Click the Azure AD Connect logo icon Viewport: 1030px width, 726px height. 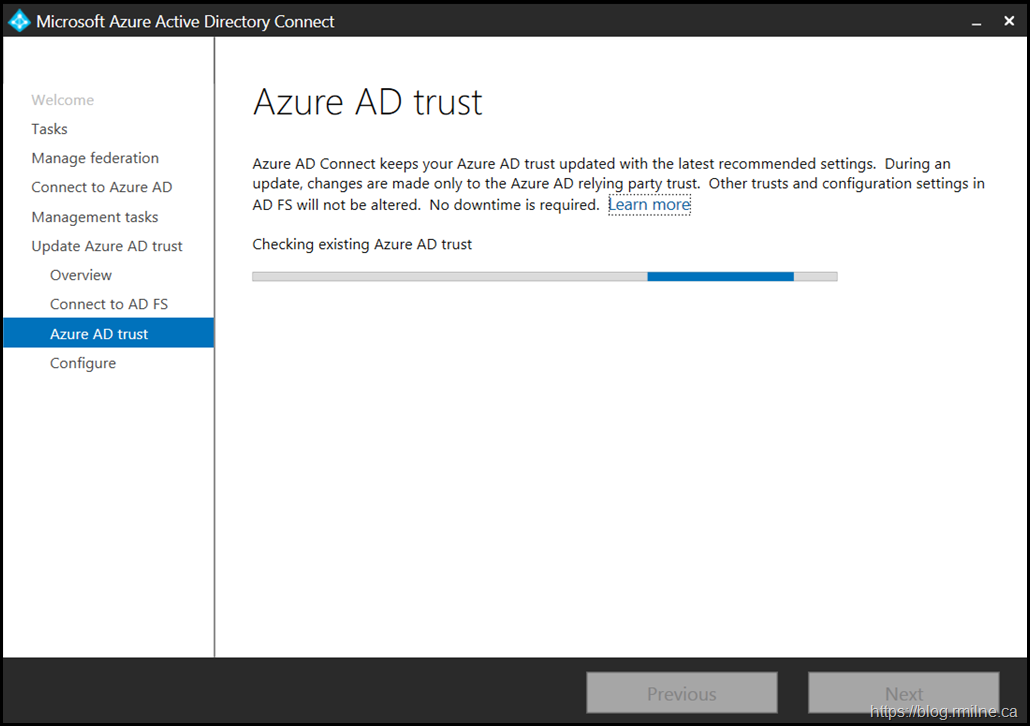tap(19, 21)
